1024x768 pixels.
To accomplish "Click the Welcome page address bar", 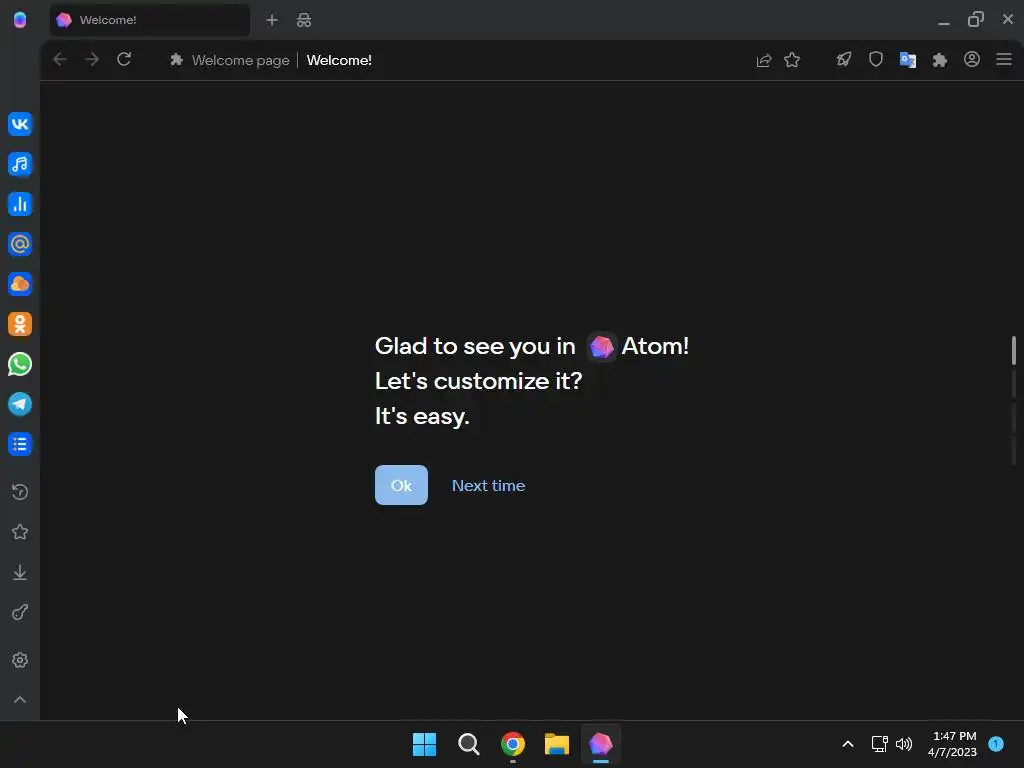I will (453, 60).
